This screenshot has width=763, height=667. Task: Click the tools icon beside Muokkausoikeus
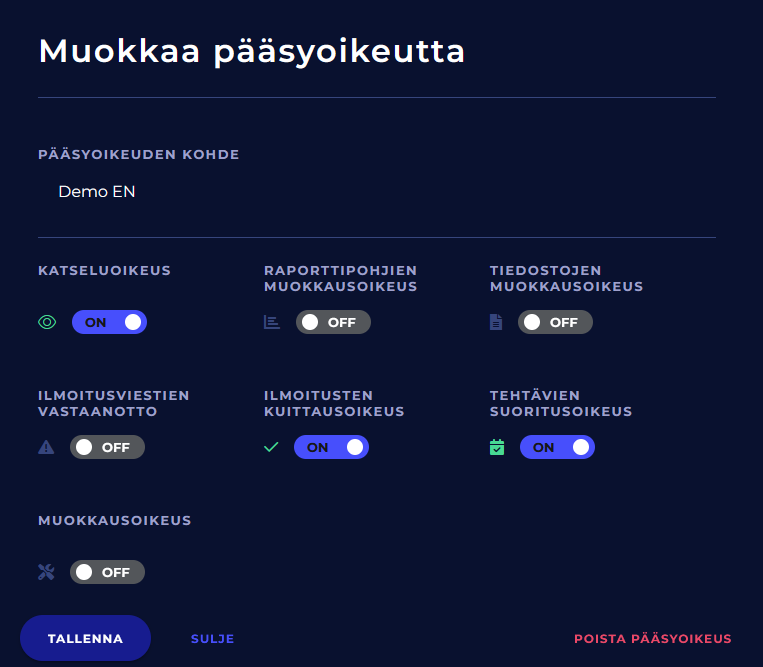pyautogui.click(x=46, y=572)
